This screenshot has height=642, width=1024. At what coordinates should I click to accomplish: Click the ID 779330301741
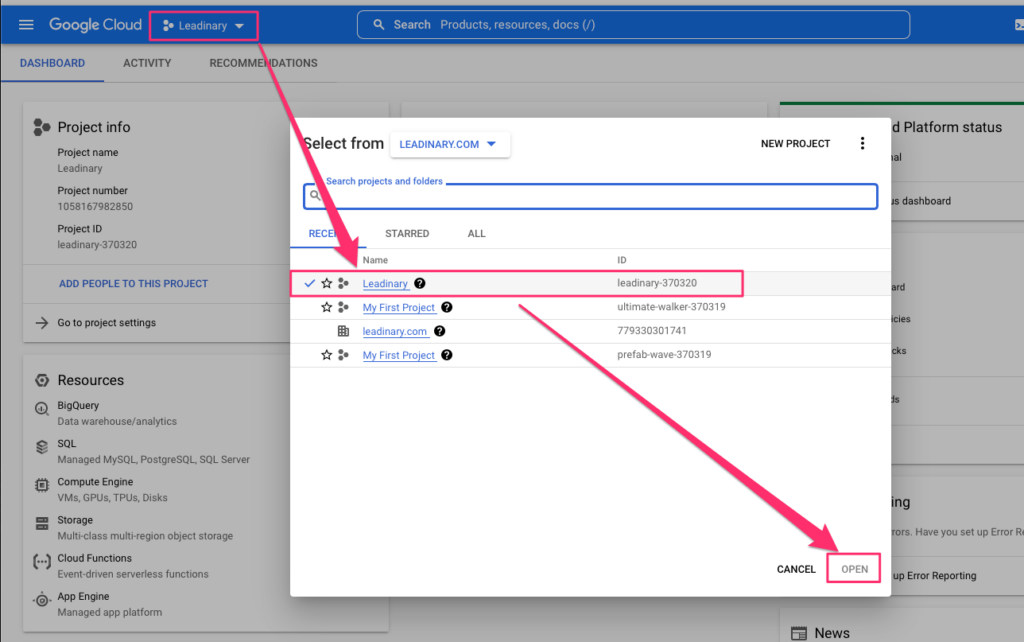tap(652, 330)
